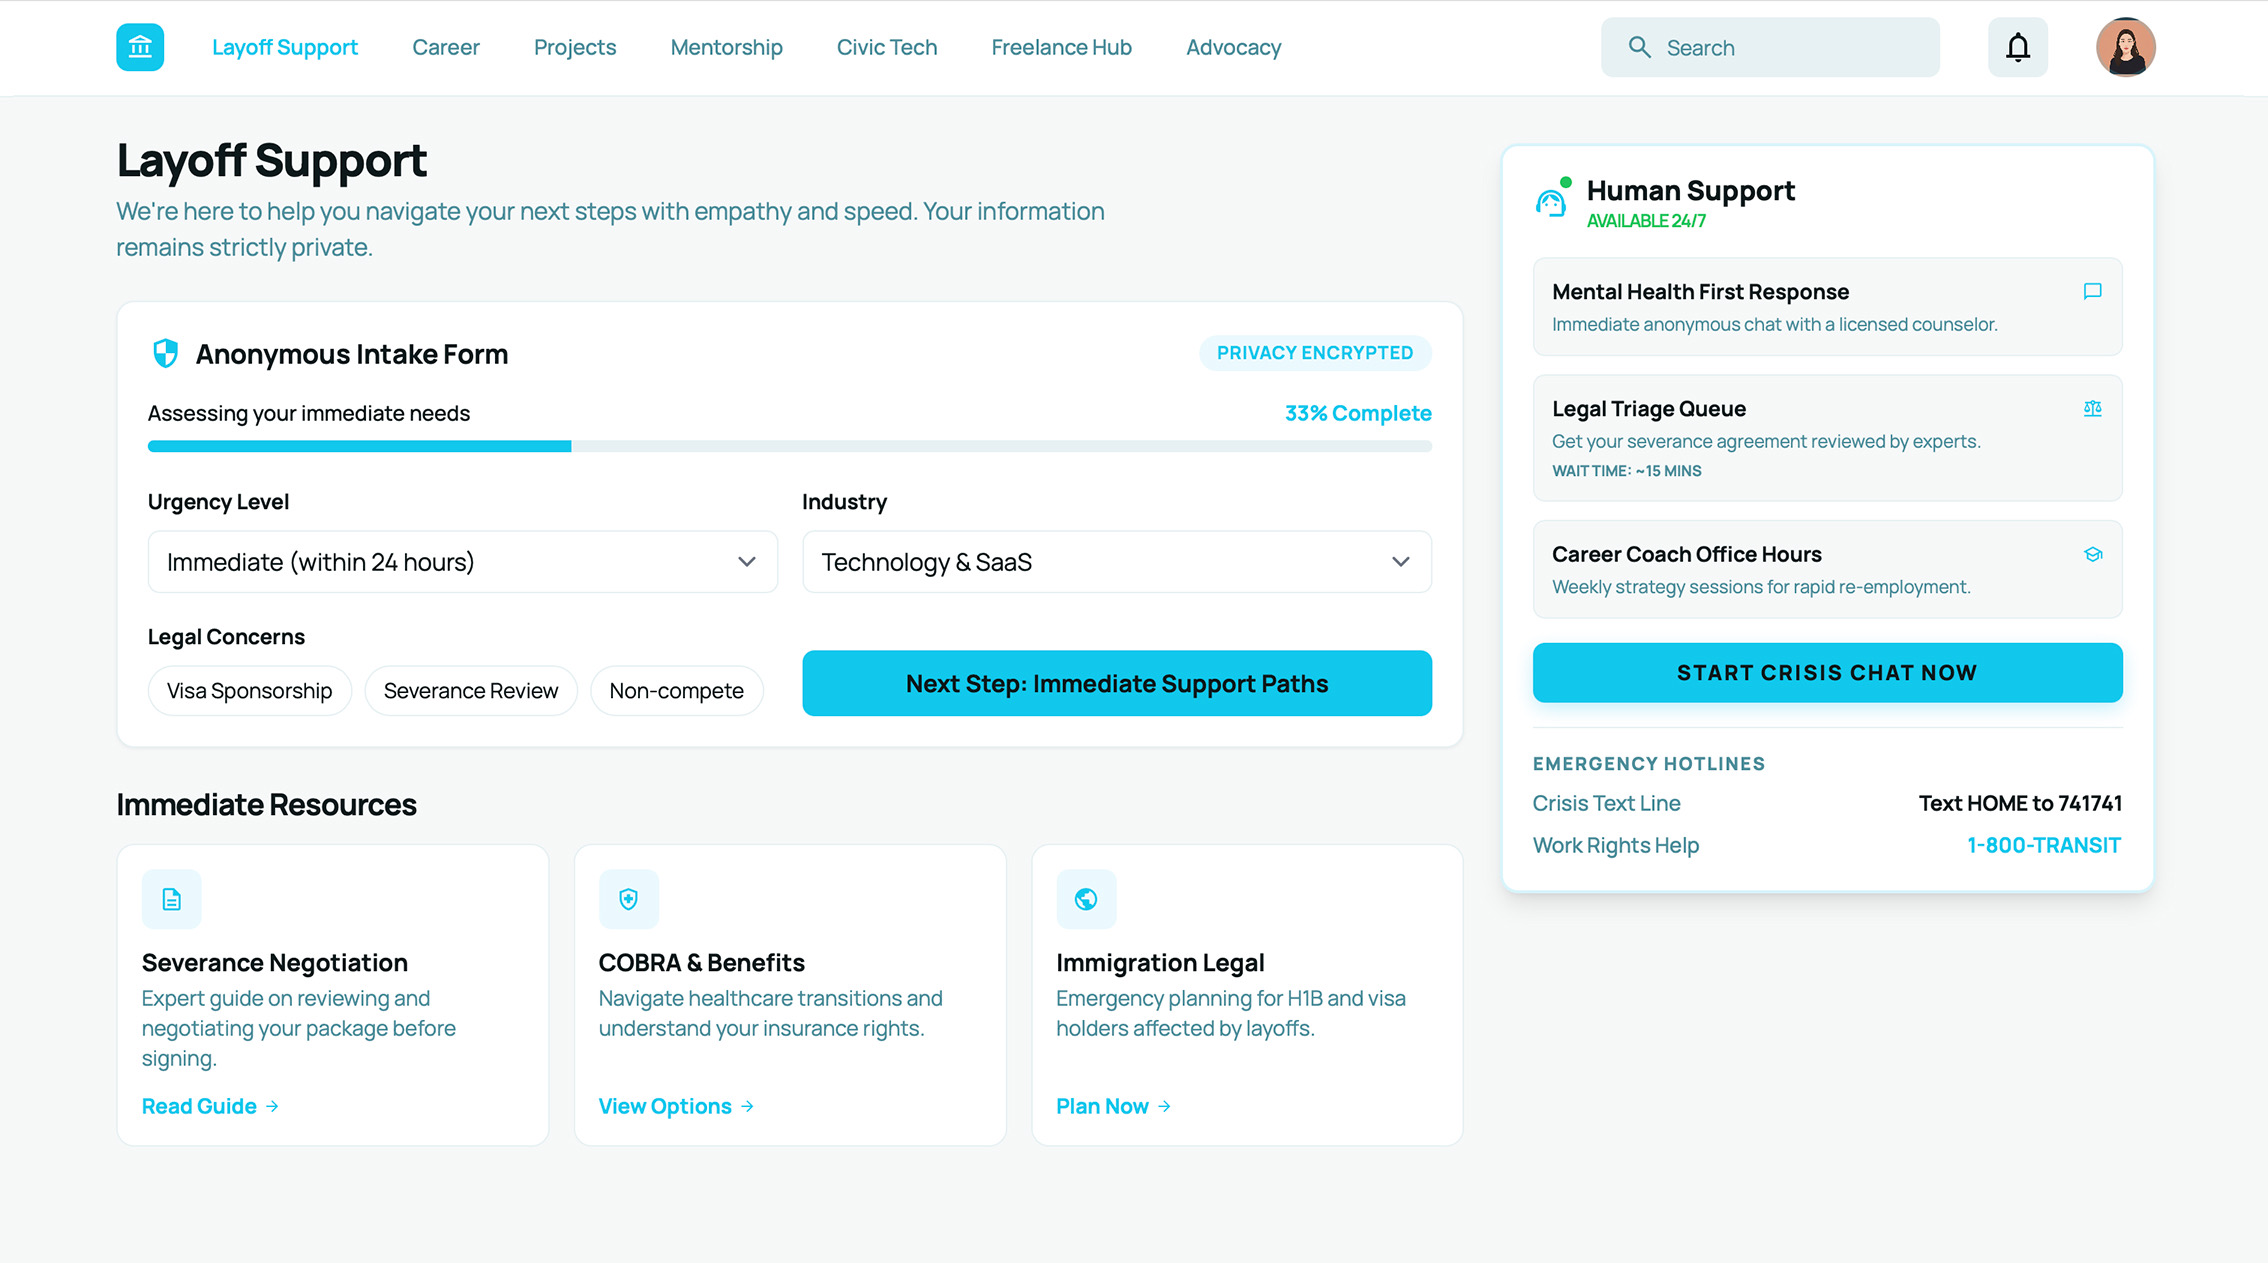
Task: Click the user profile avatar
Action: coord(2125,47)
